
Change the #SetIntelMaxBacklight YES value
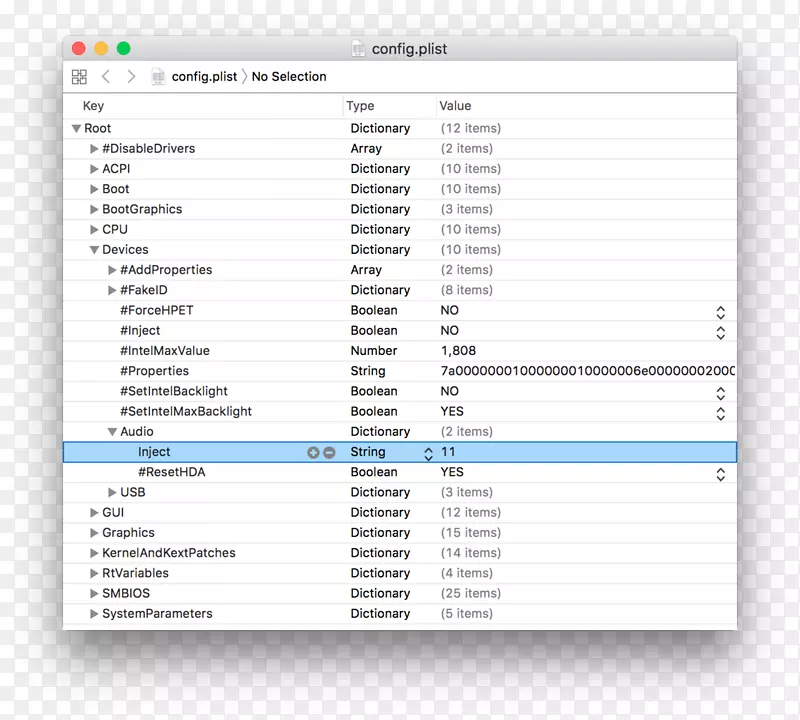[x=720, y=412]
